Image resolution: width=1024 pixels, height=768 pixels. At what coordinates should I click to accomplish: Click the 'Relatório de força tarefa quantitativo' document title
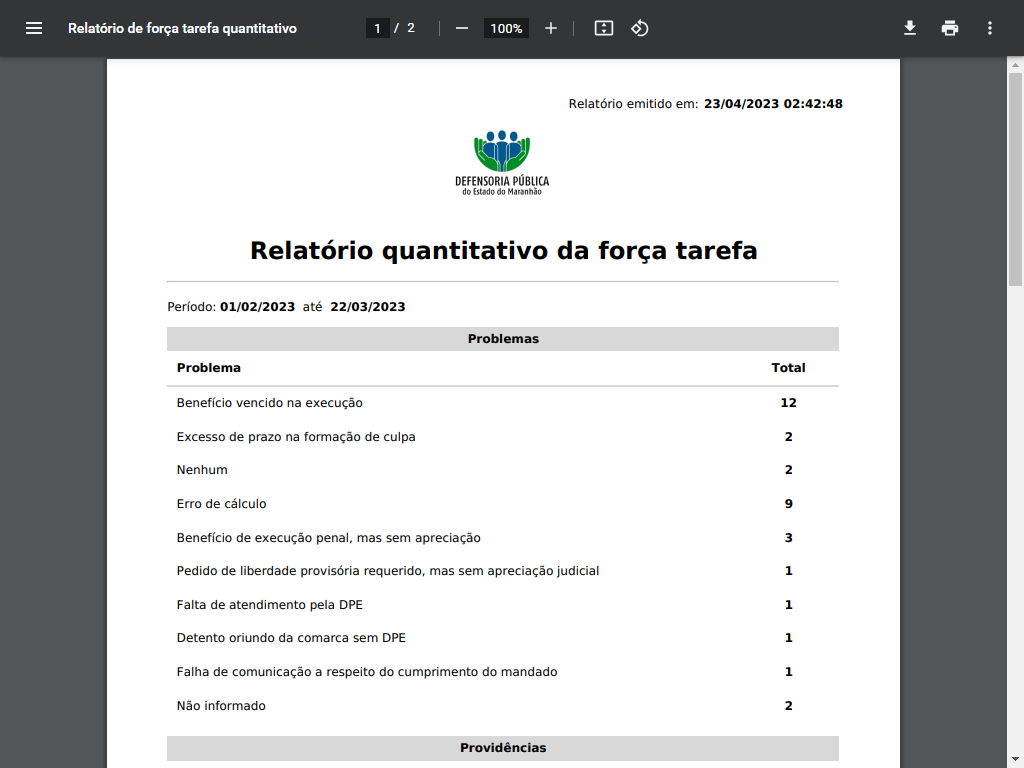point(182,28)
